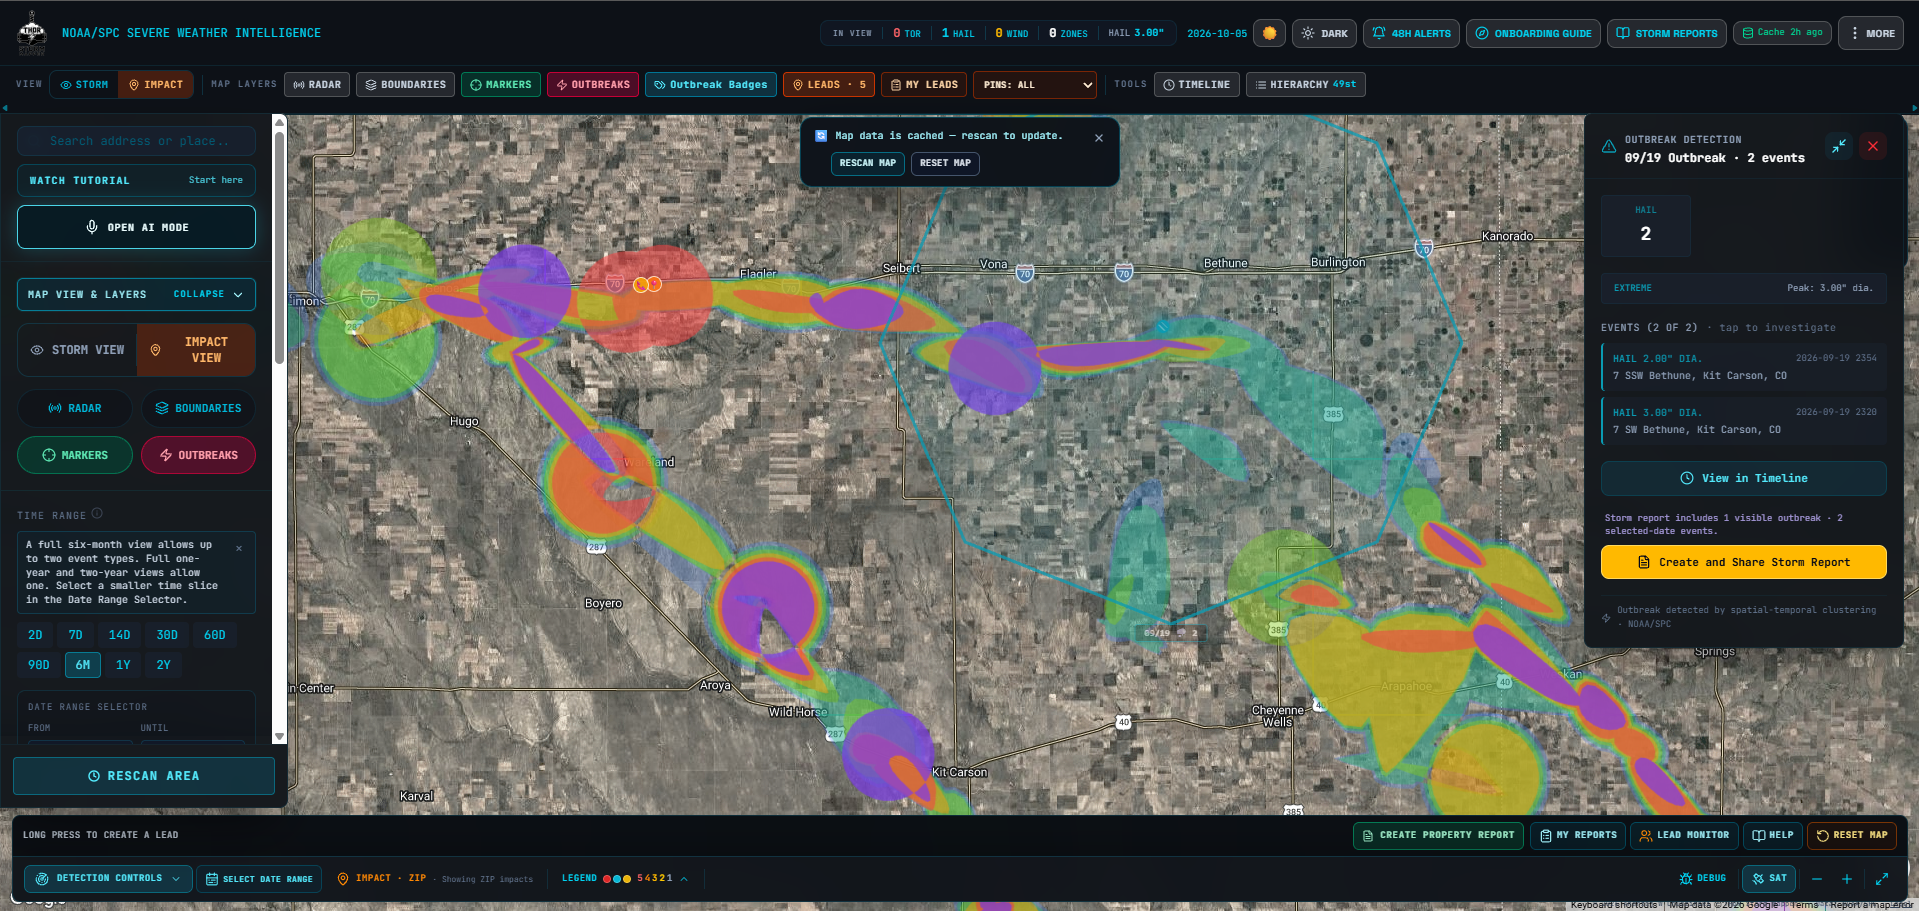Zoom out with the minus icon
The height and width of the screenshot is (911, 1919).
(x=1817, y=879)
